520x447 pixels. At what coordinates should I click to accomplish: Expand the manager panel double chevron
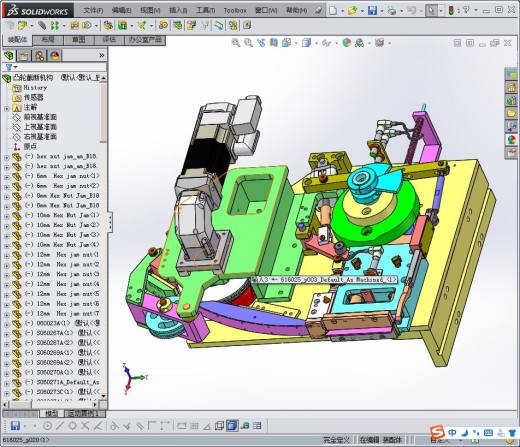(102, 55)
